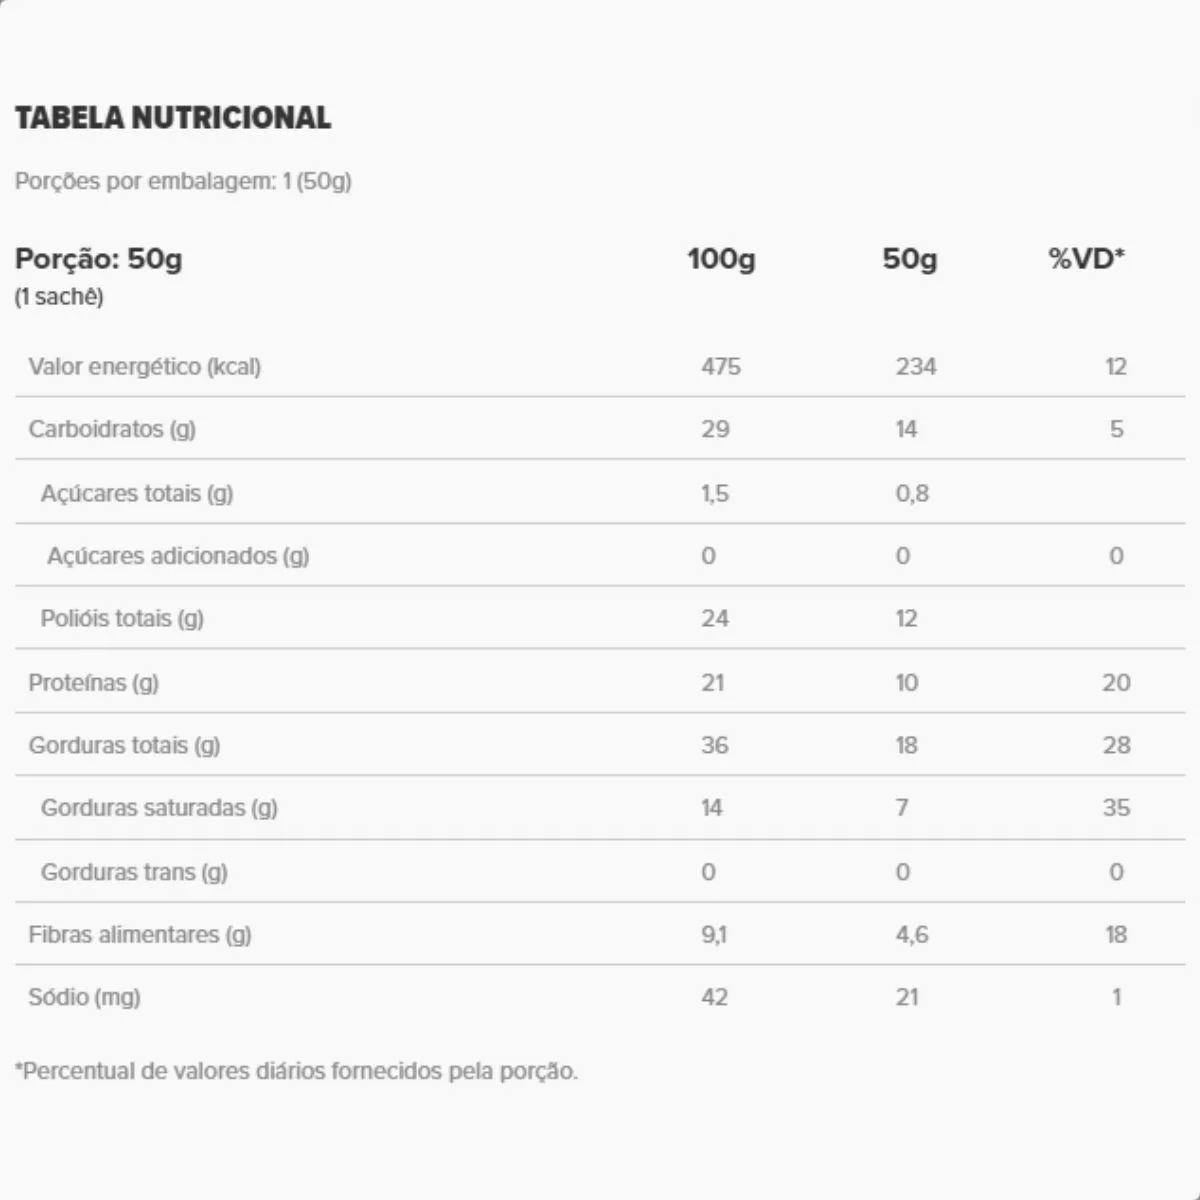
Task: Click the Gorduras trans (g) label
Action: click(134, 872)
